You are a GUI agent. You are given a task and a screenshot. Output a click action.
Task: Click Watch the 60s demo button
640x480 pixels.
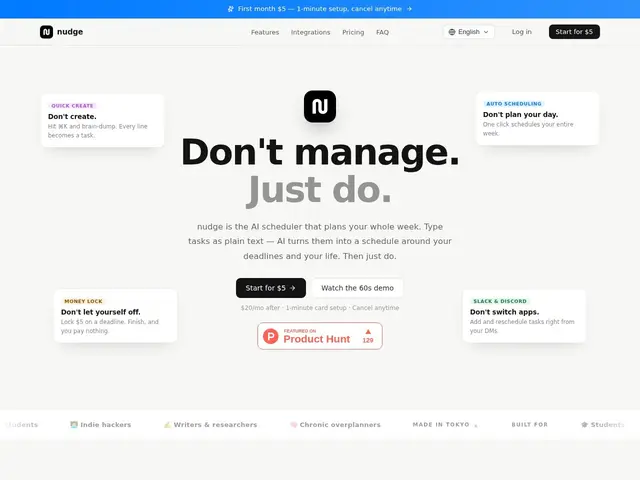coord(358,288)
